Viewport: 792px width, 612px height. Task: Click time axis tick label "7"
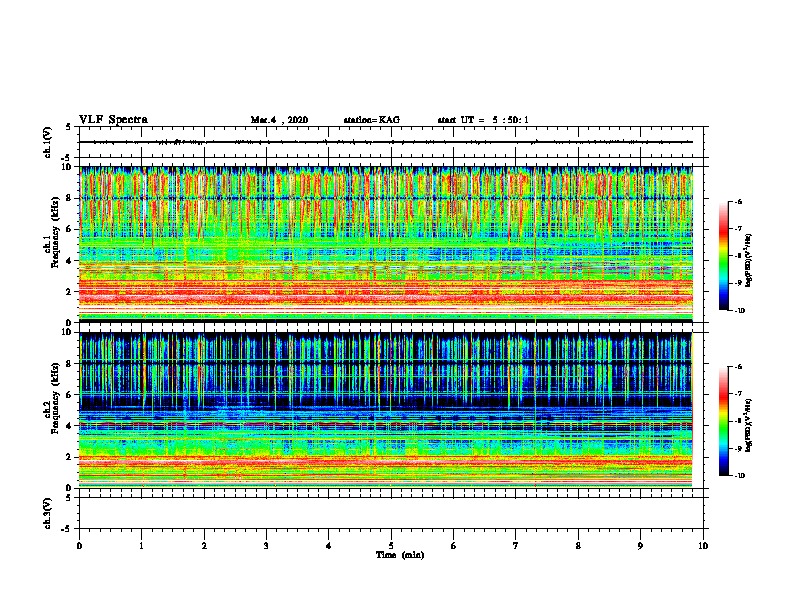(x=516, y=546)
